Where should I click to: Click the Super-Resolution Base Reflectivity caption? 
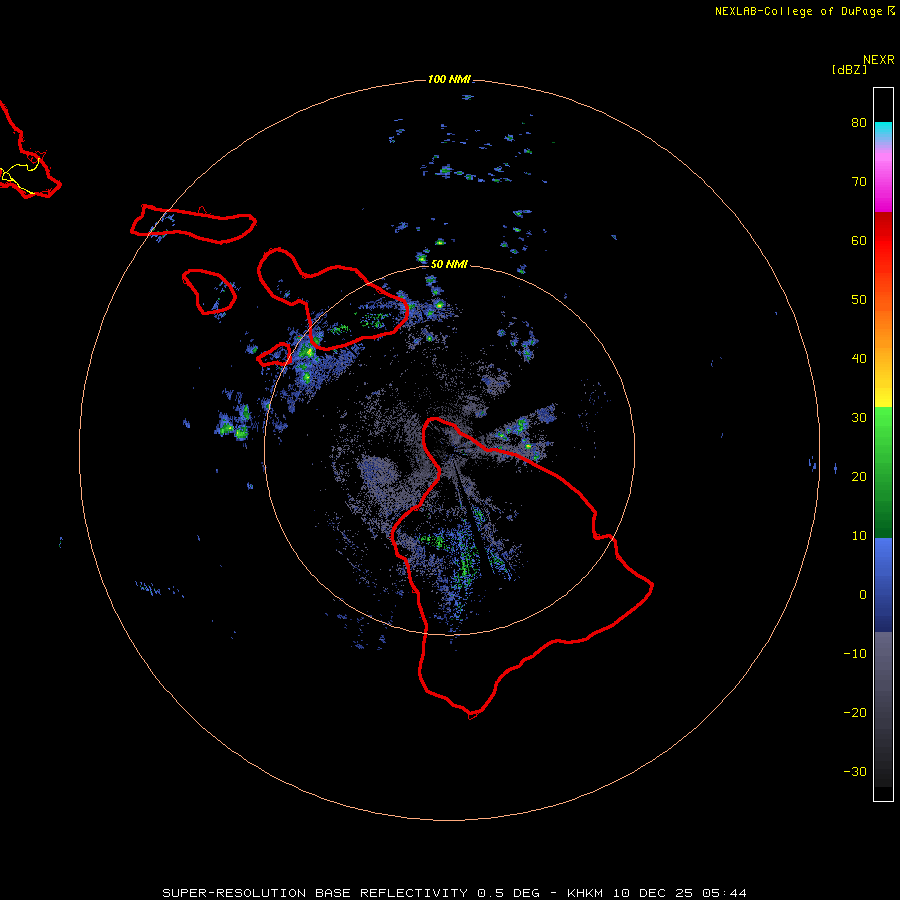(x=455, y=893)
